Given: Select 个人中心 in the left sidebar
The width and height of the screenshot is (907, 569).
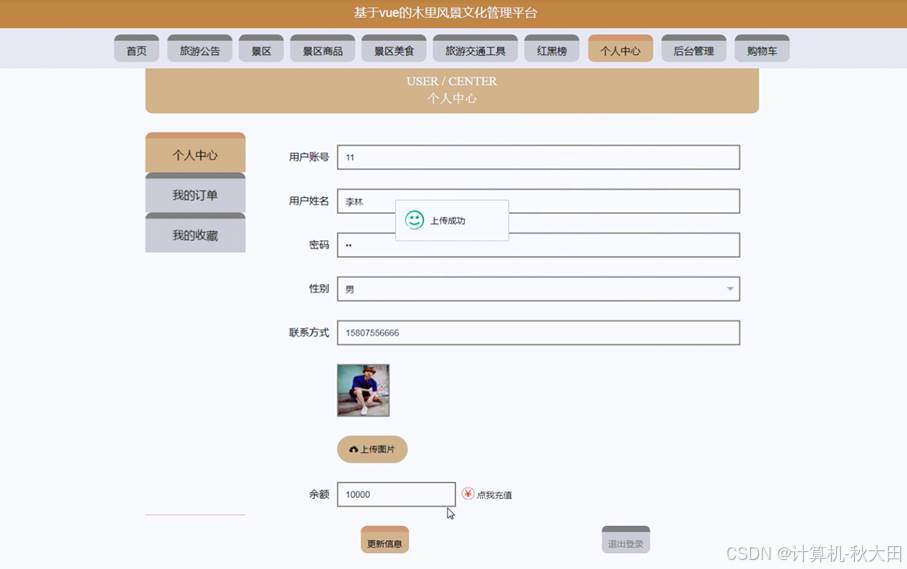Looking at the screenshot, I should click(x=196, y=153).
